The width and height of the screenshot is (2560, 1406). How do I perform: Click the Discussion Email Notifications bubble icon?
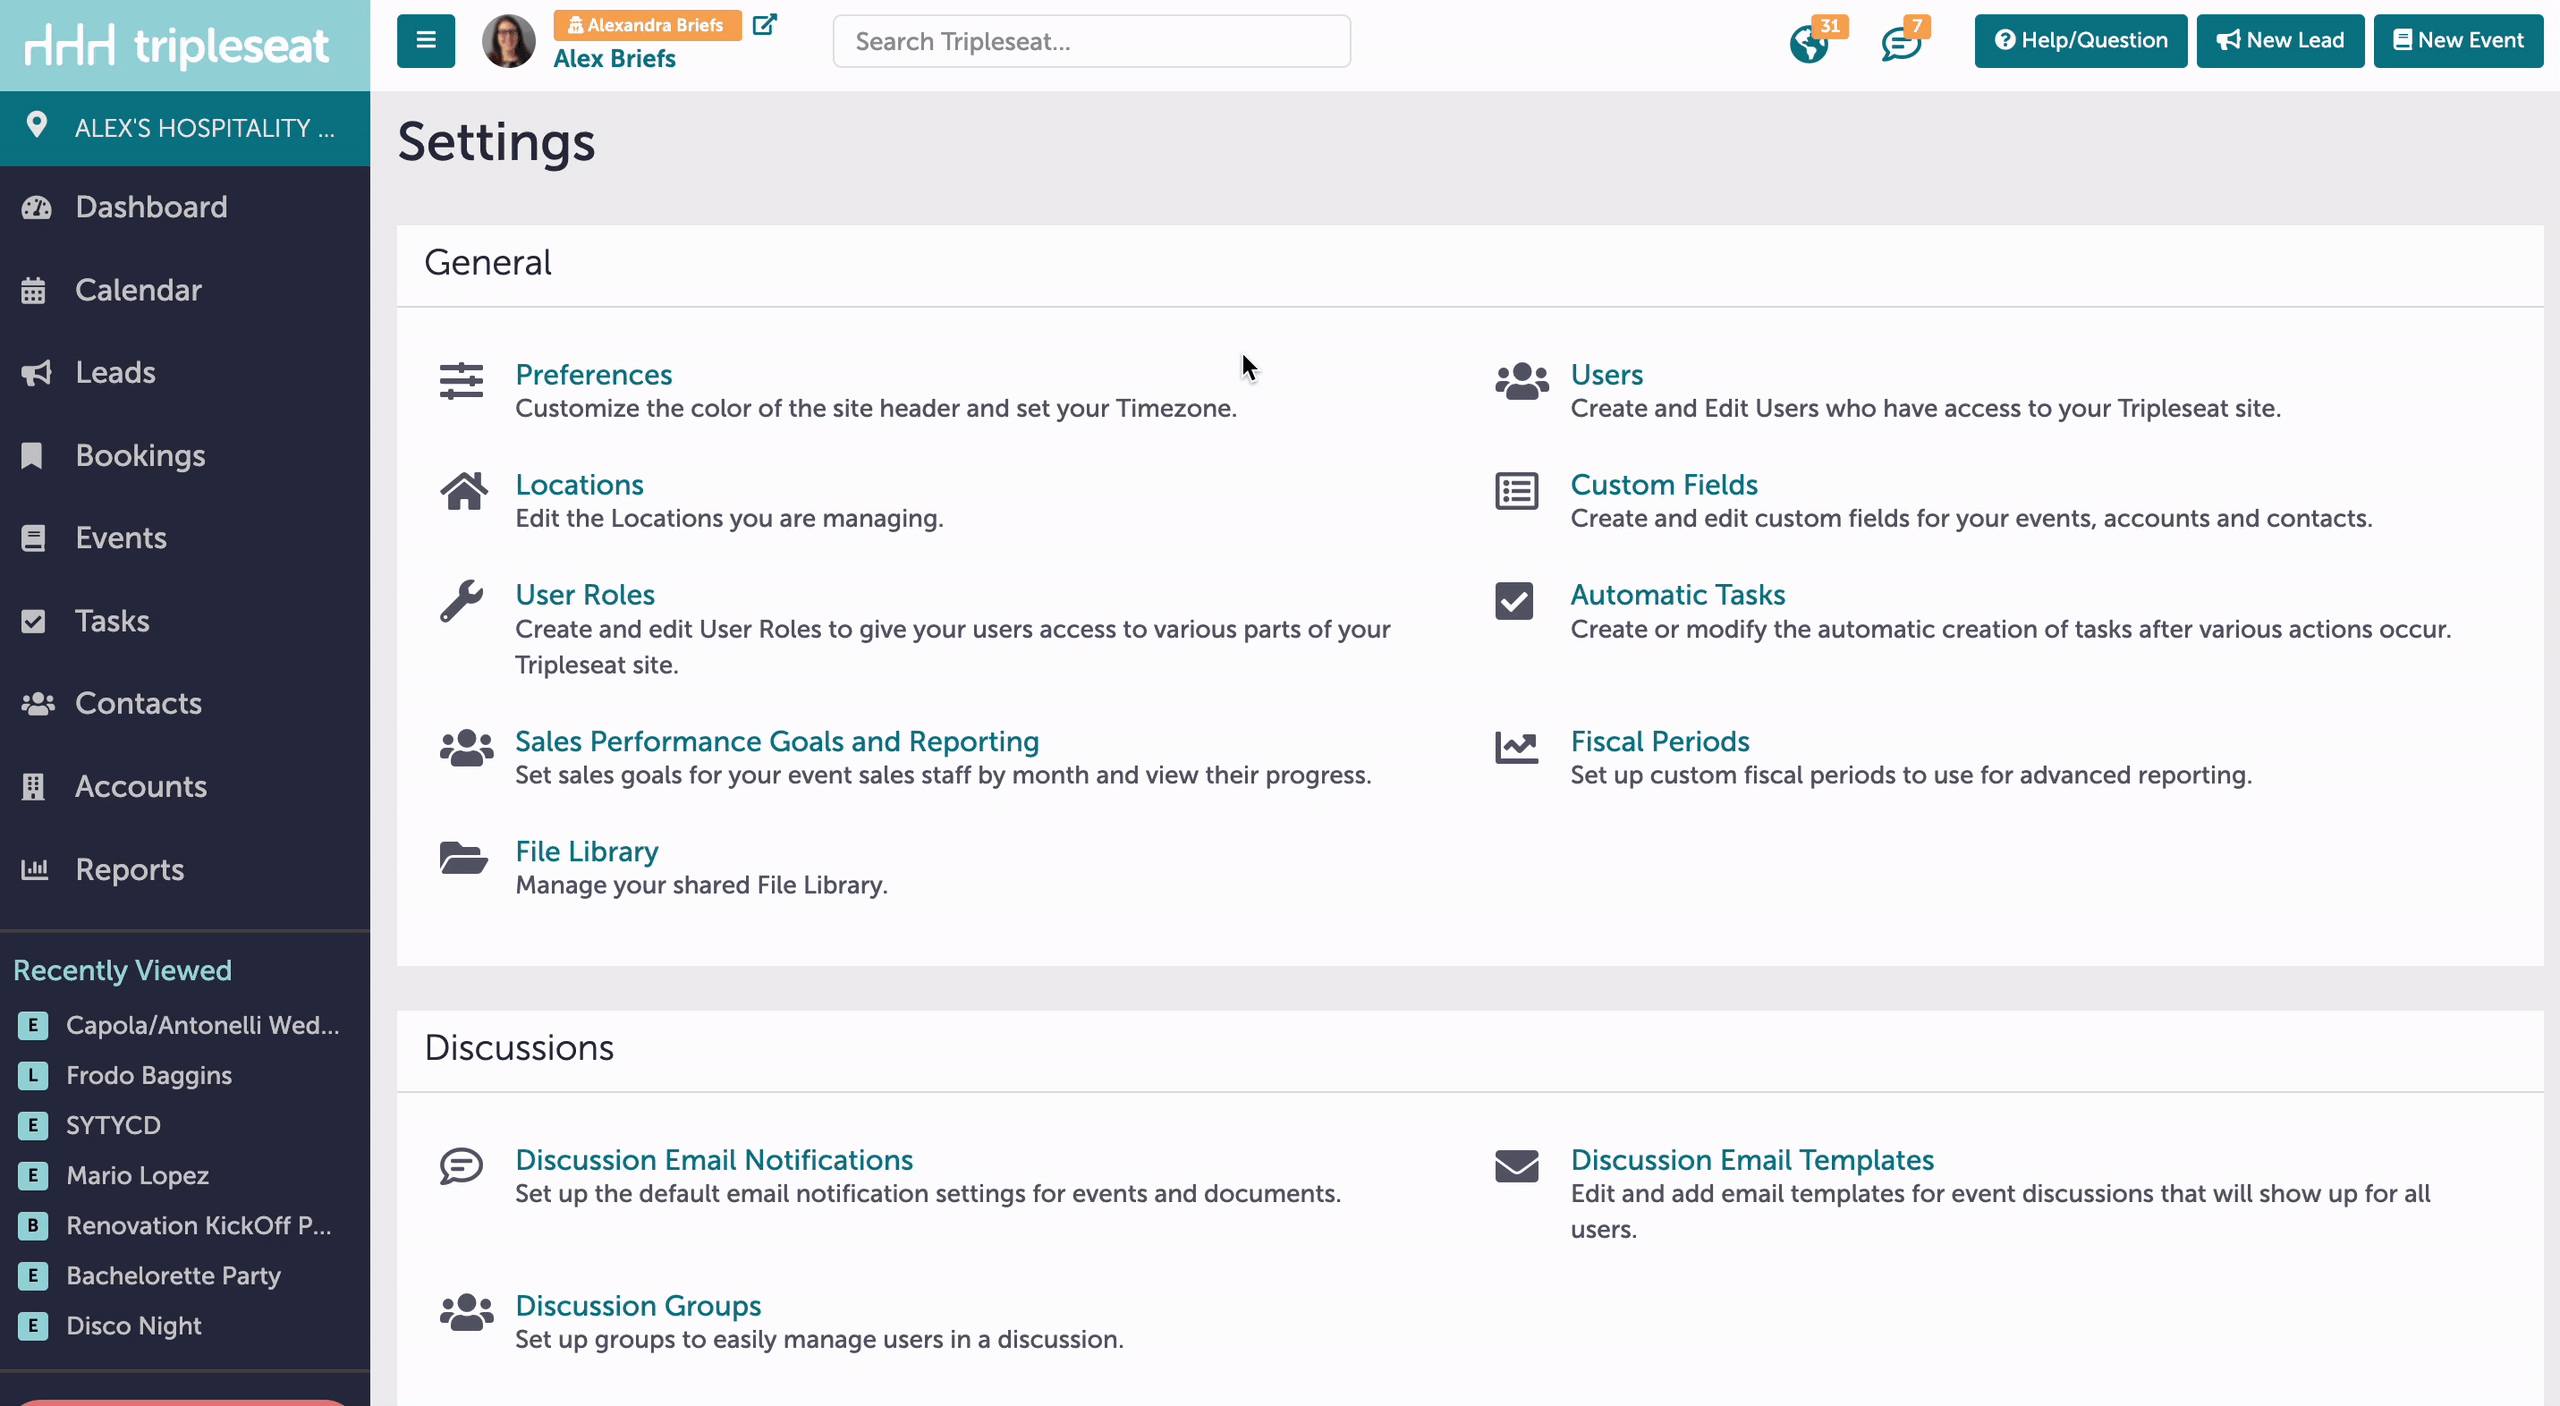coord(461,1166)
